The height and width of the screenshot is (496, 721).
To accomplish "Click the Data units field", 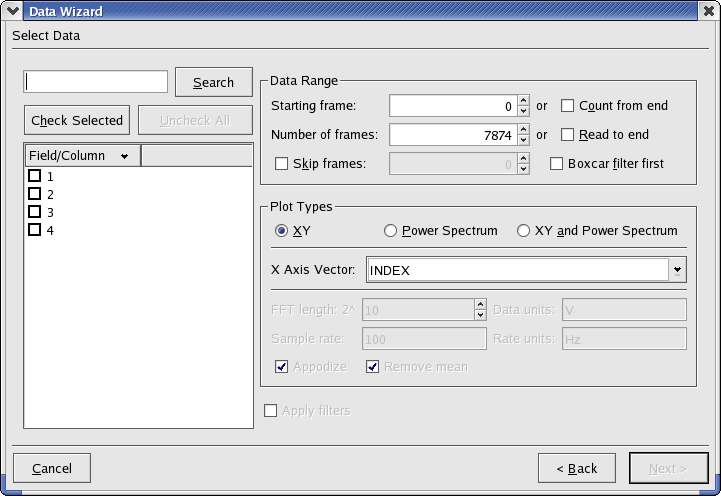I will (624, 310).
